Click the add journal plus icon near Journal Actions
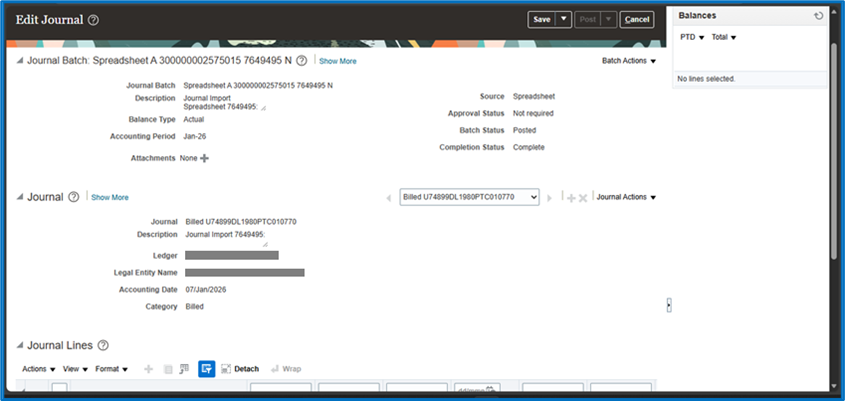 click(571, 198)
